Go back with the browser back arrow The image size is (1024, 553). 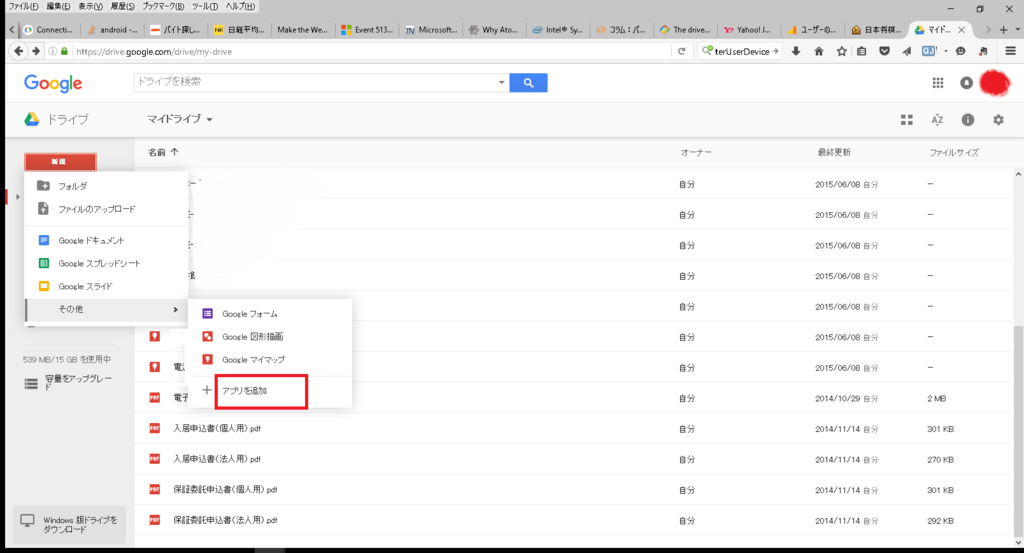(x=19, y=51)
